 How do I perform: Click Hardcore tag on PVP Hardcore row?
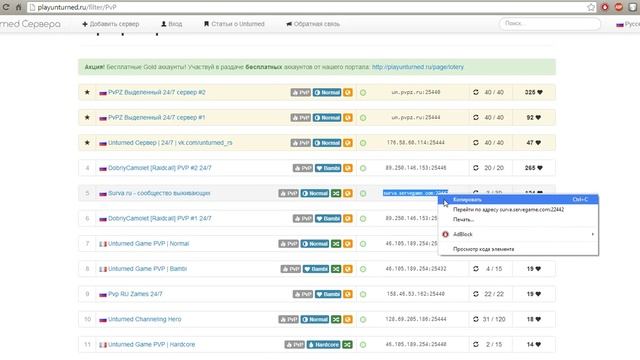pos(323,344)
